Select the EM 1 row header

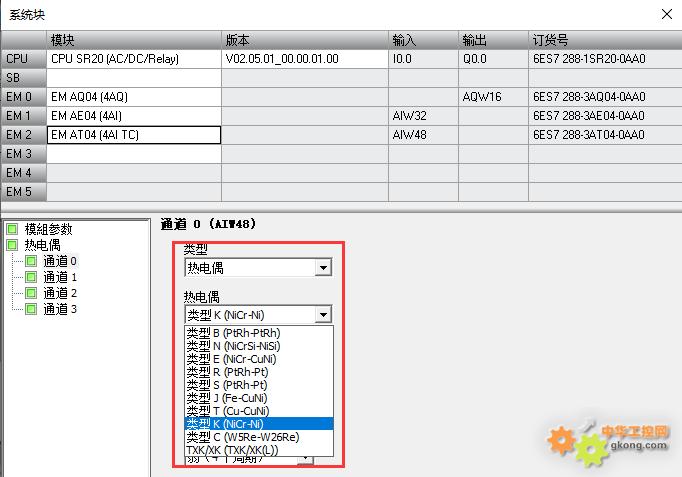click(24, 116)
